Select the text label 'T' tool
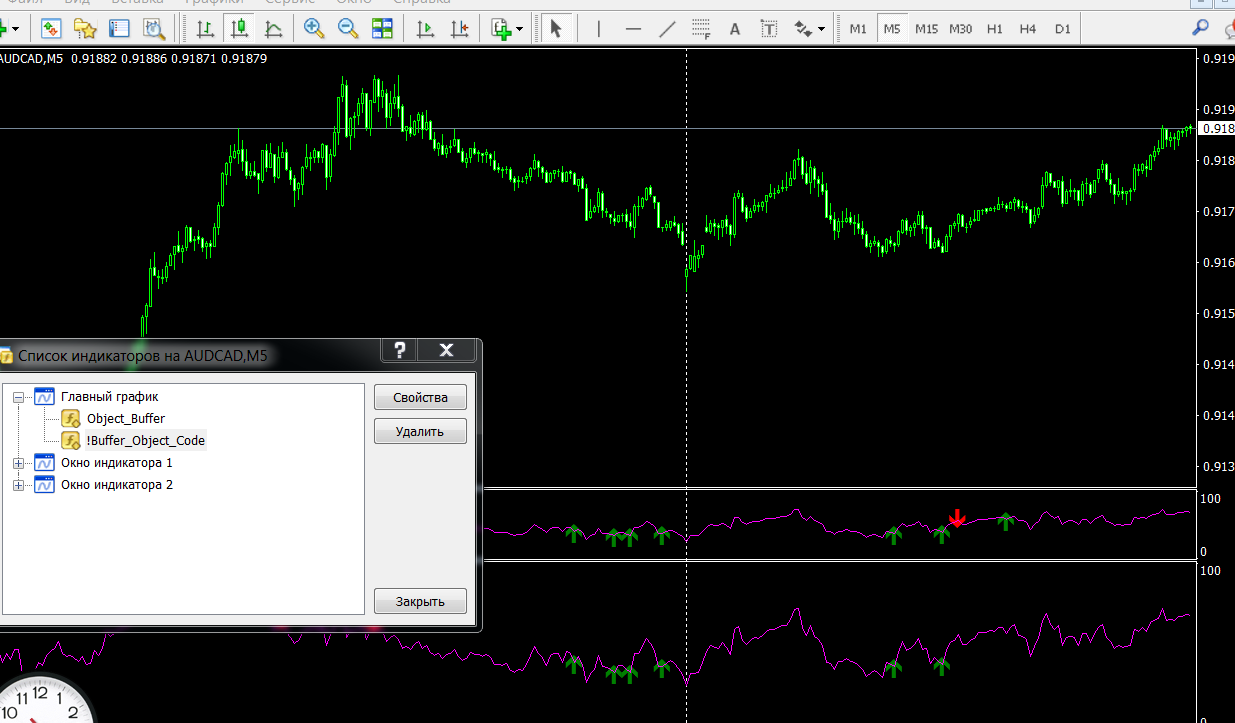 pyautogui.click(x=769, y=28)
